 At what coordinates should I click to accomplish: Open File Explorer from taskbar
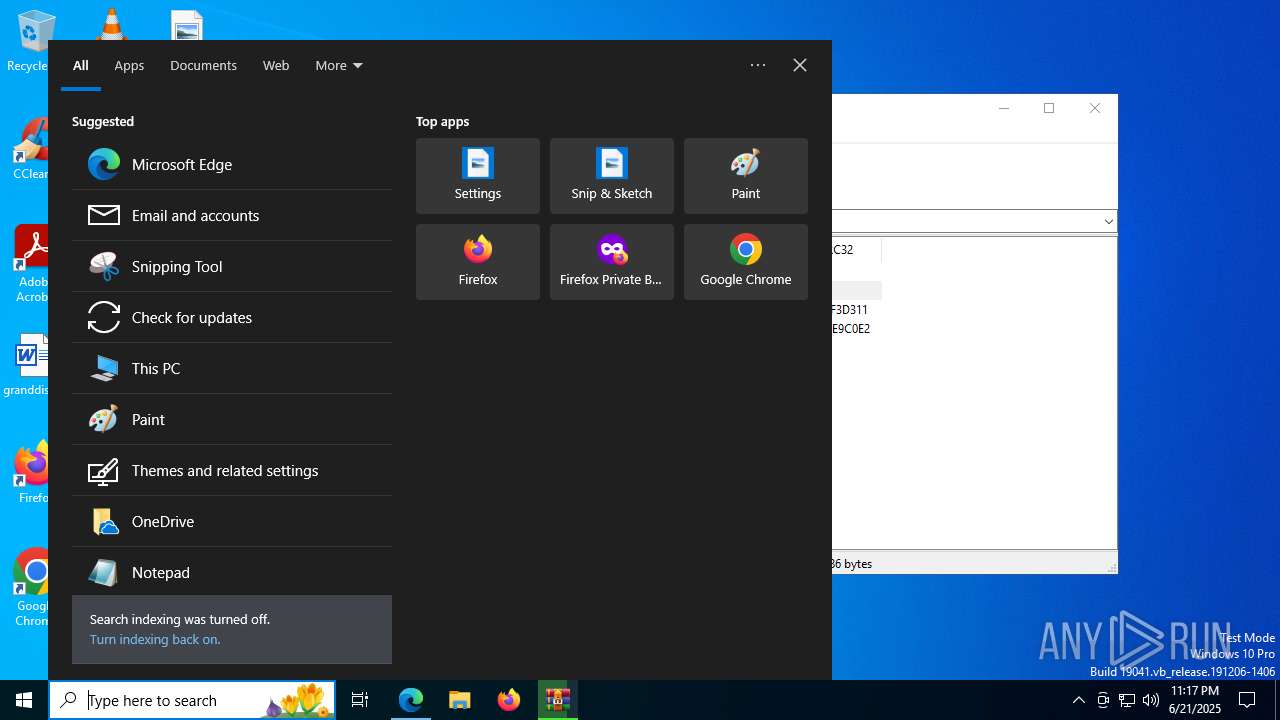(460, 700)
